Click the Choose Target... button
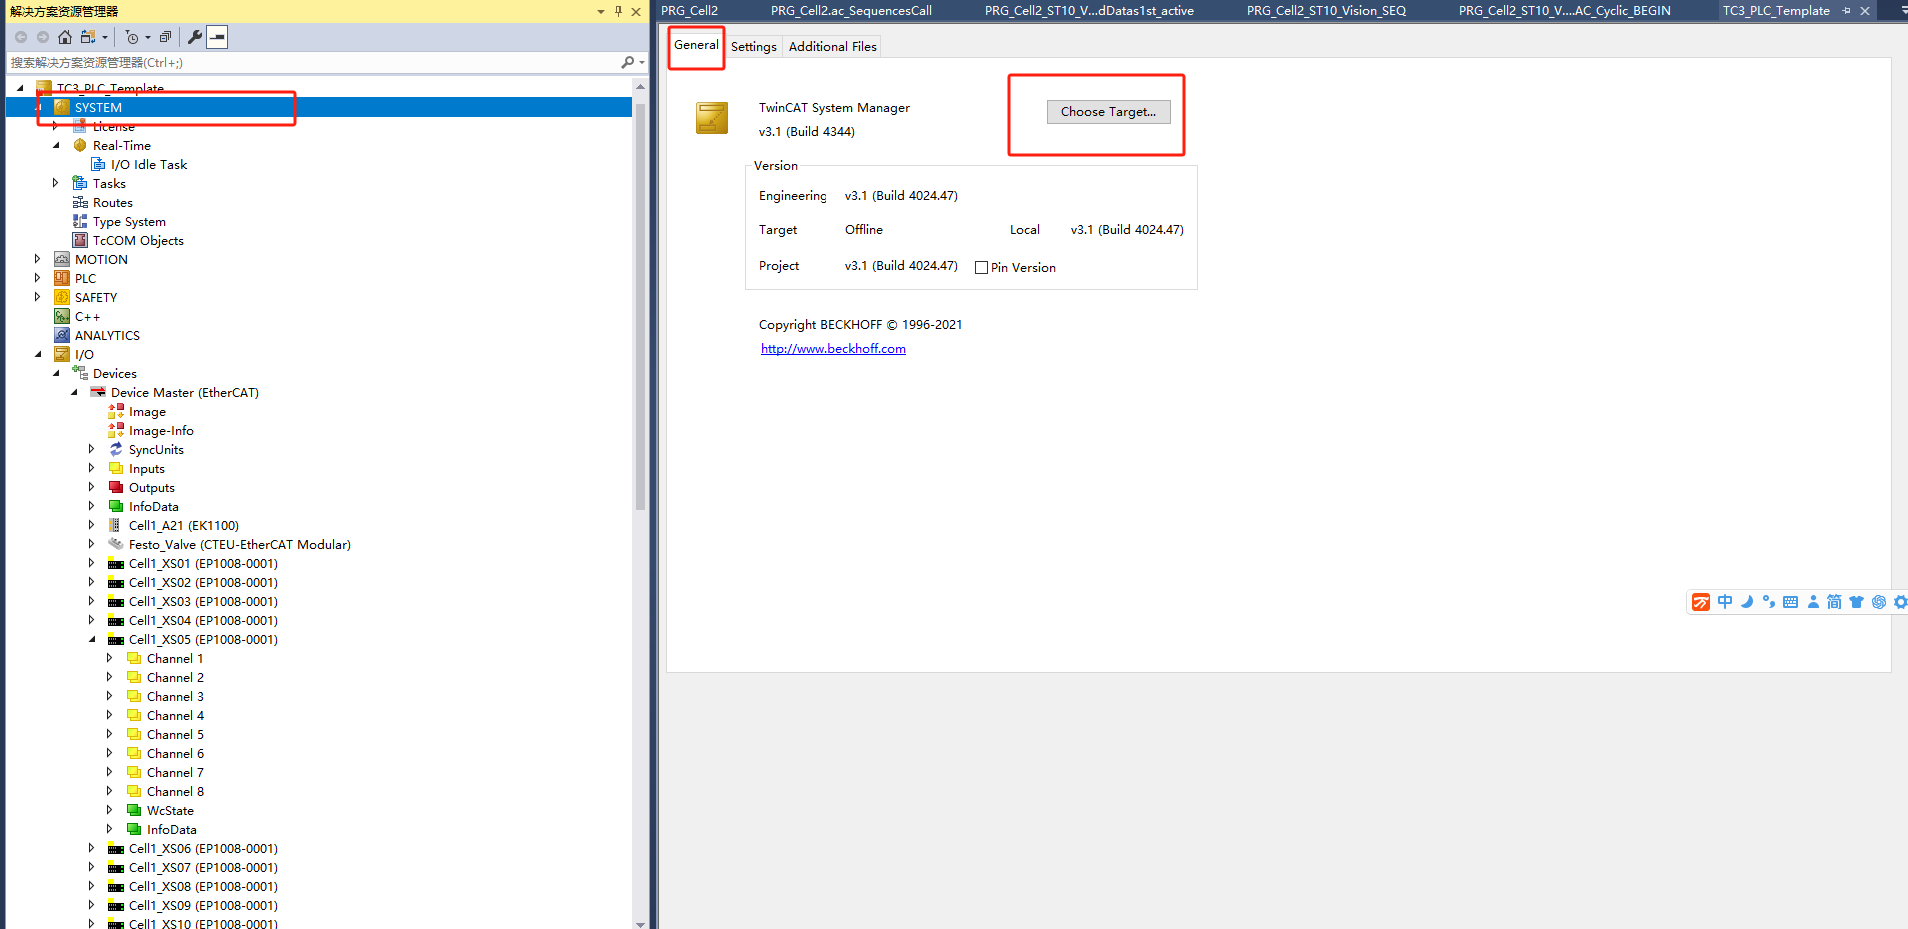This screenshot has width=1908, height=929. click(x=1108, y=112)
